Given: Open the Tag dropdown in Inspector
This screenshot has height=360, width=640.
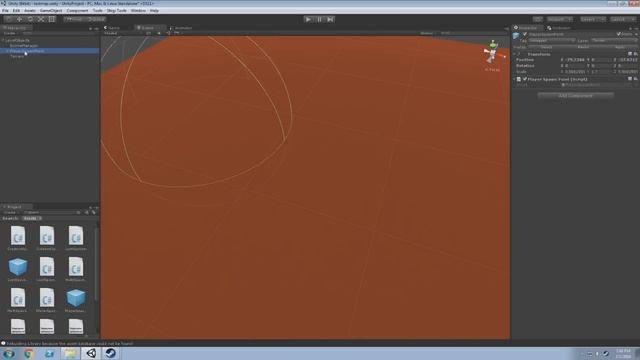Looking at the screenshot, I should (x=552, y=40).
